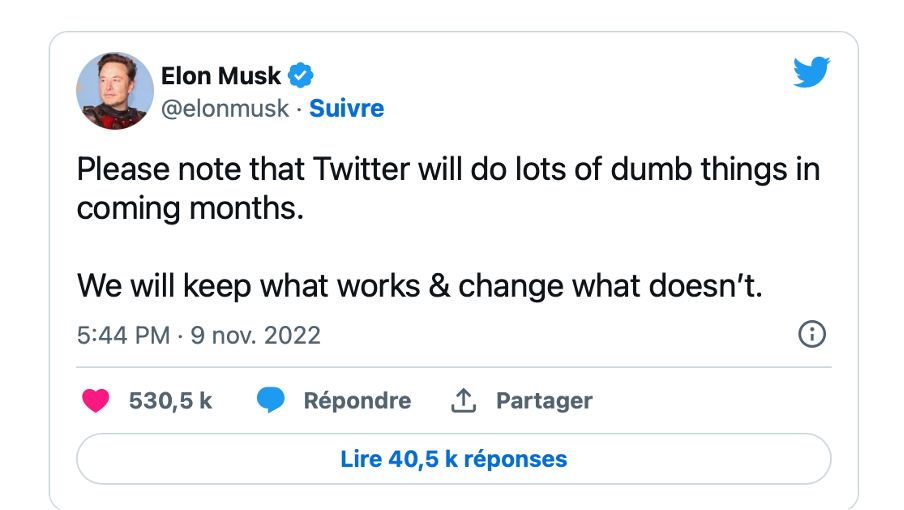904x510 pixels.
Task: Click the tweet's first line about dumb things
Action: click(x=448, y=169)
